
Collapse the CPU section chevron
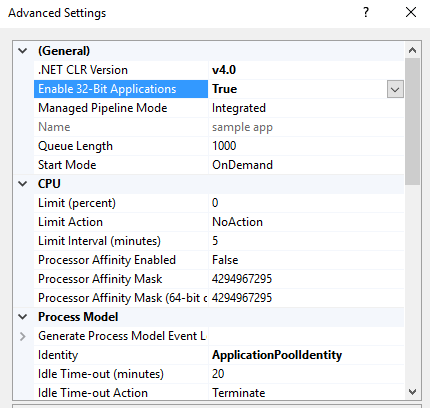[23, 184]
